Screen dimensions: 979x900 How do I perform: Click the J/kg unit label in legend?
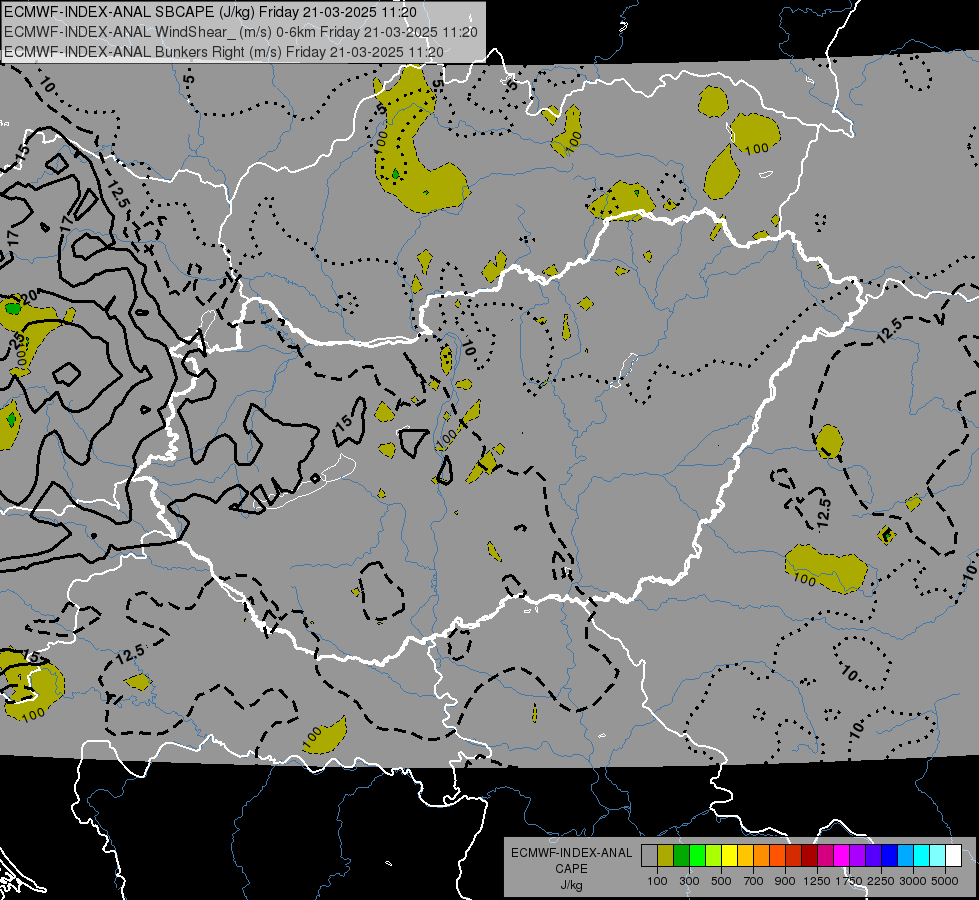click(571, 885)
